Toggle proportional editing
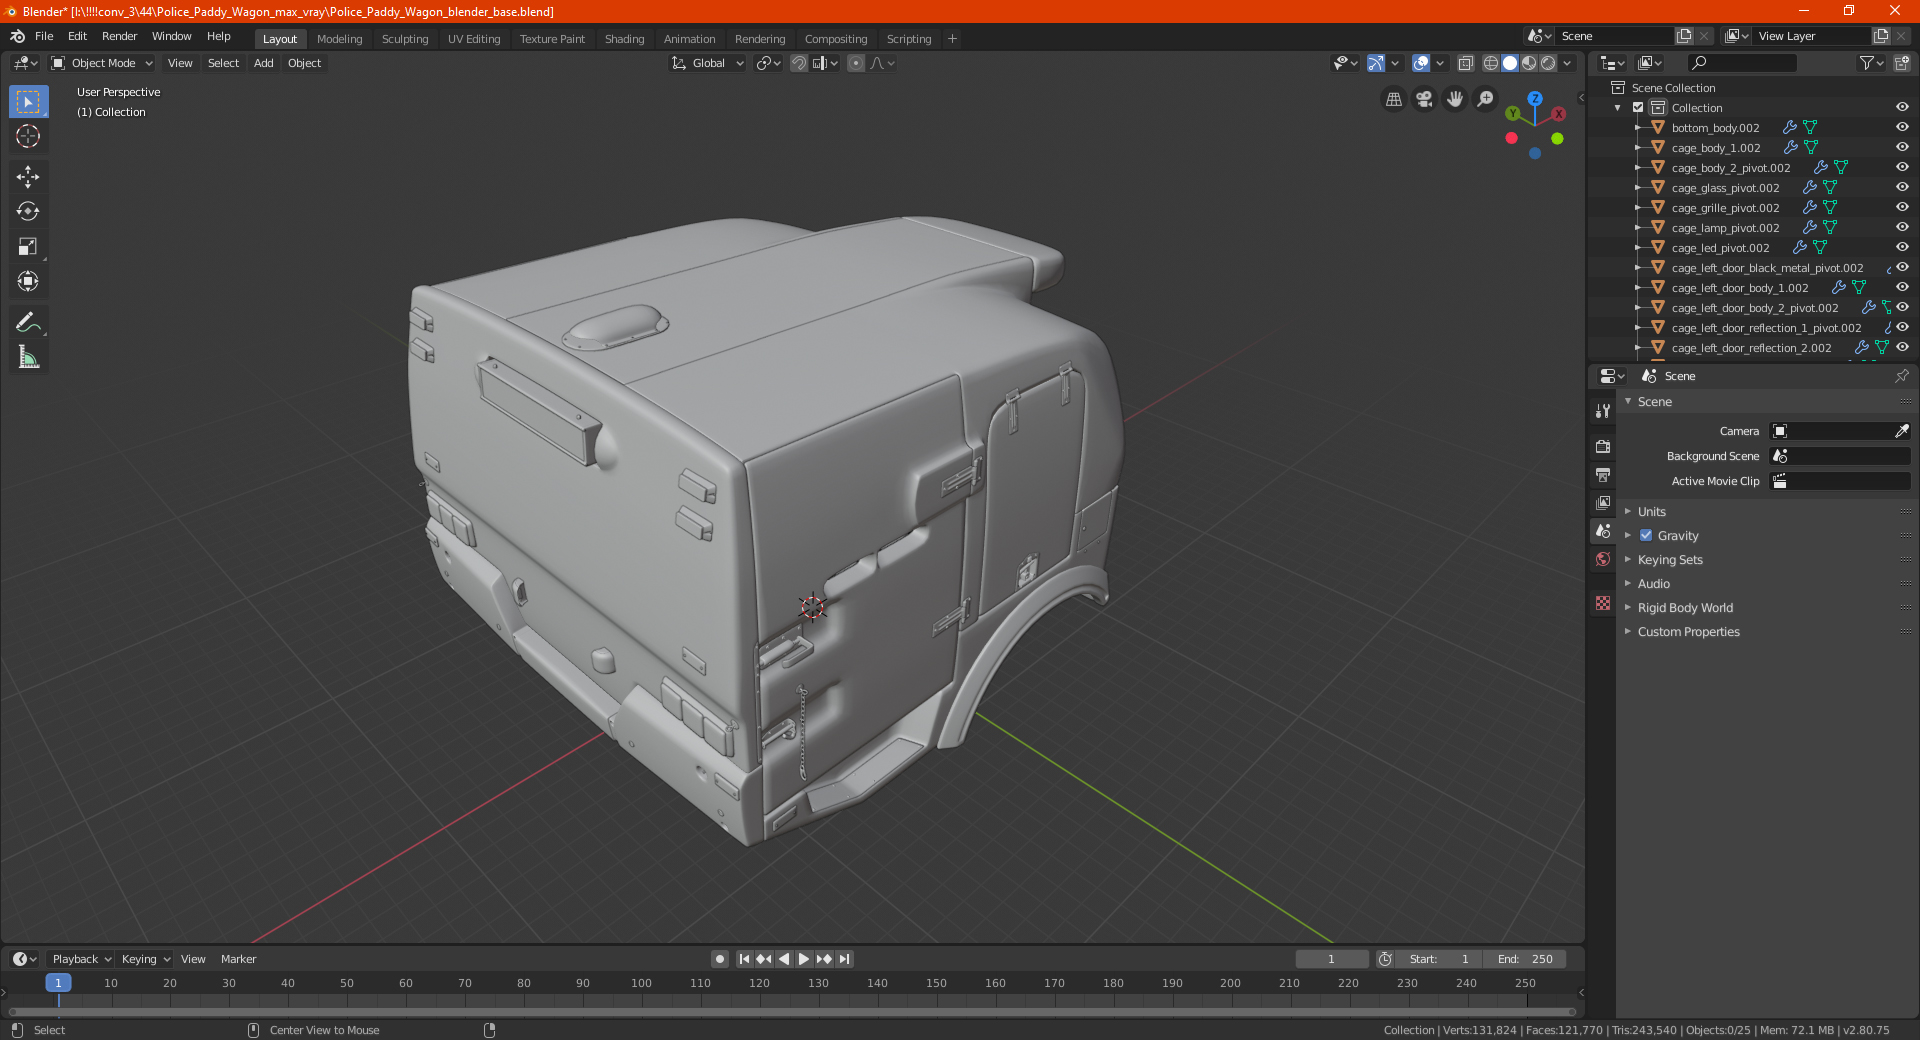The image size is (1920, 1040). 856,63
